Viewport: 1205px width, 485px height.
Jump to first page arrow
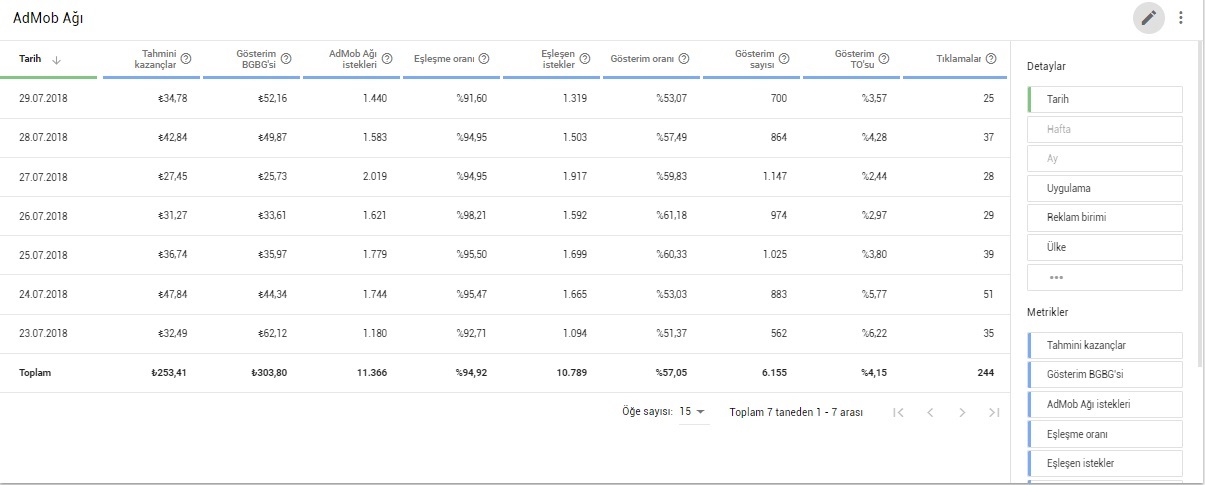[898, 412]
